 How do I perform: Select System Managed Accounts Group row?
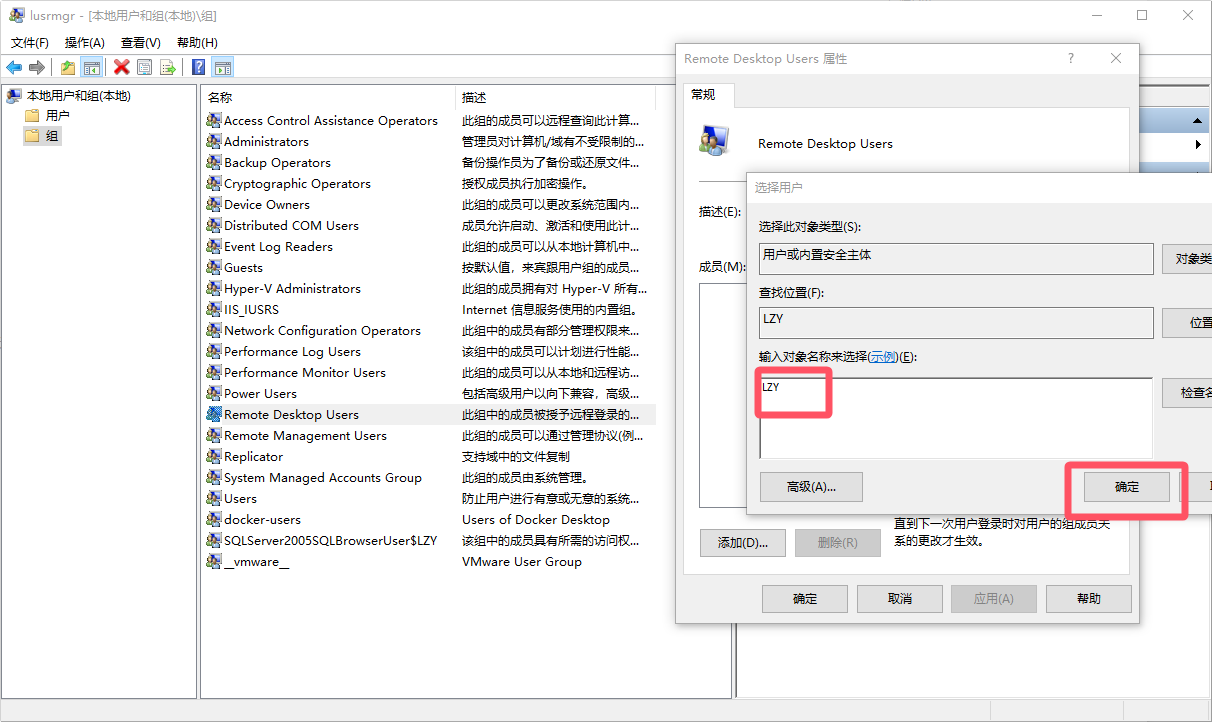(x=430, y=478)
